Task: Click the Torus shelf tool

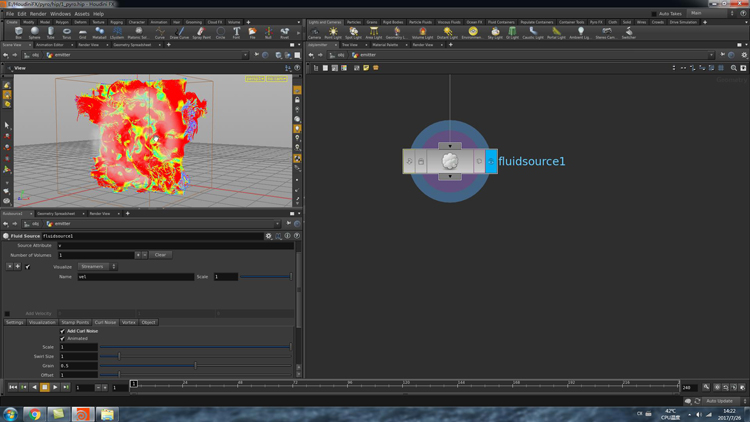Action: (x=67, y=32)
